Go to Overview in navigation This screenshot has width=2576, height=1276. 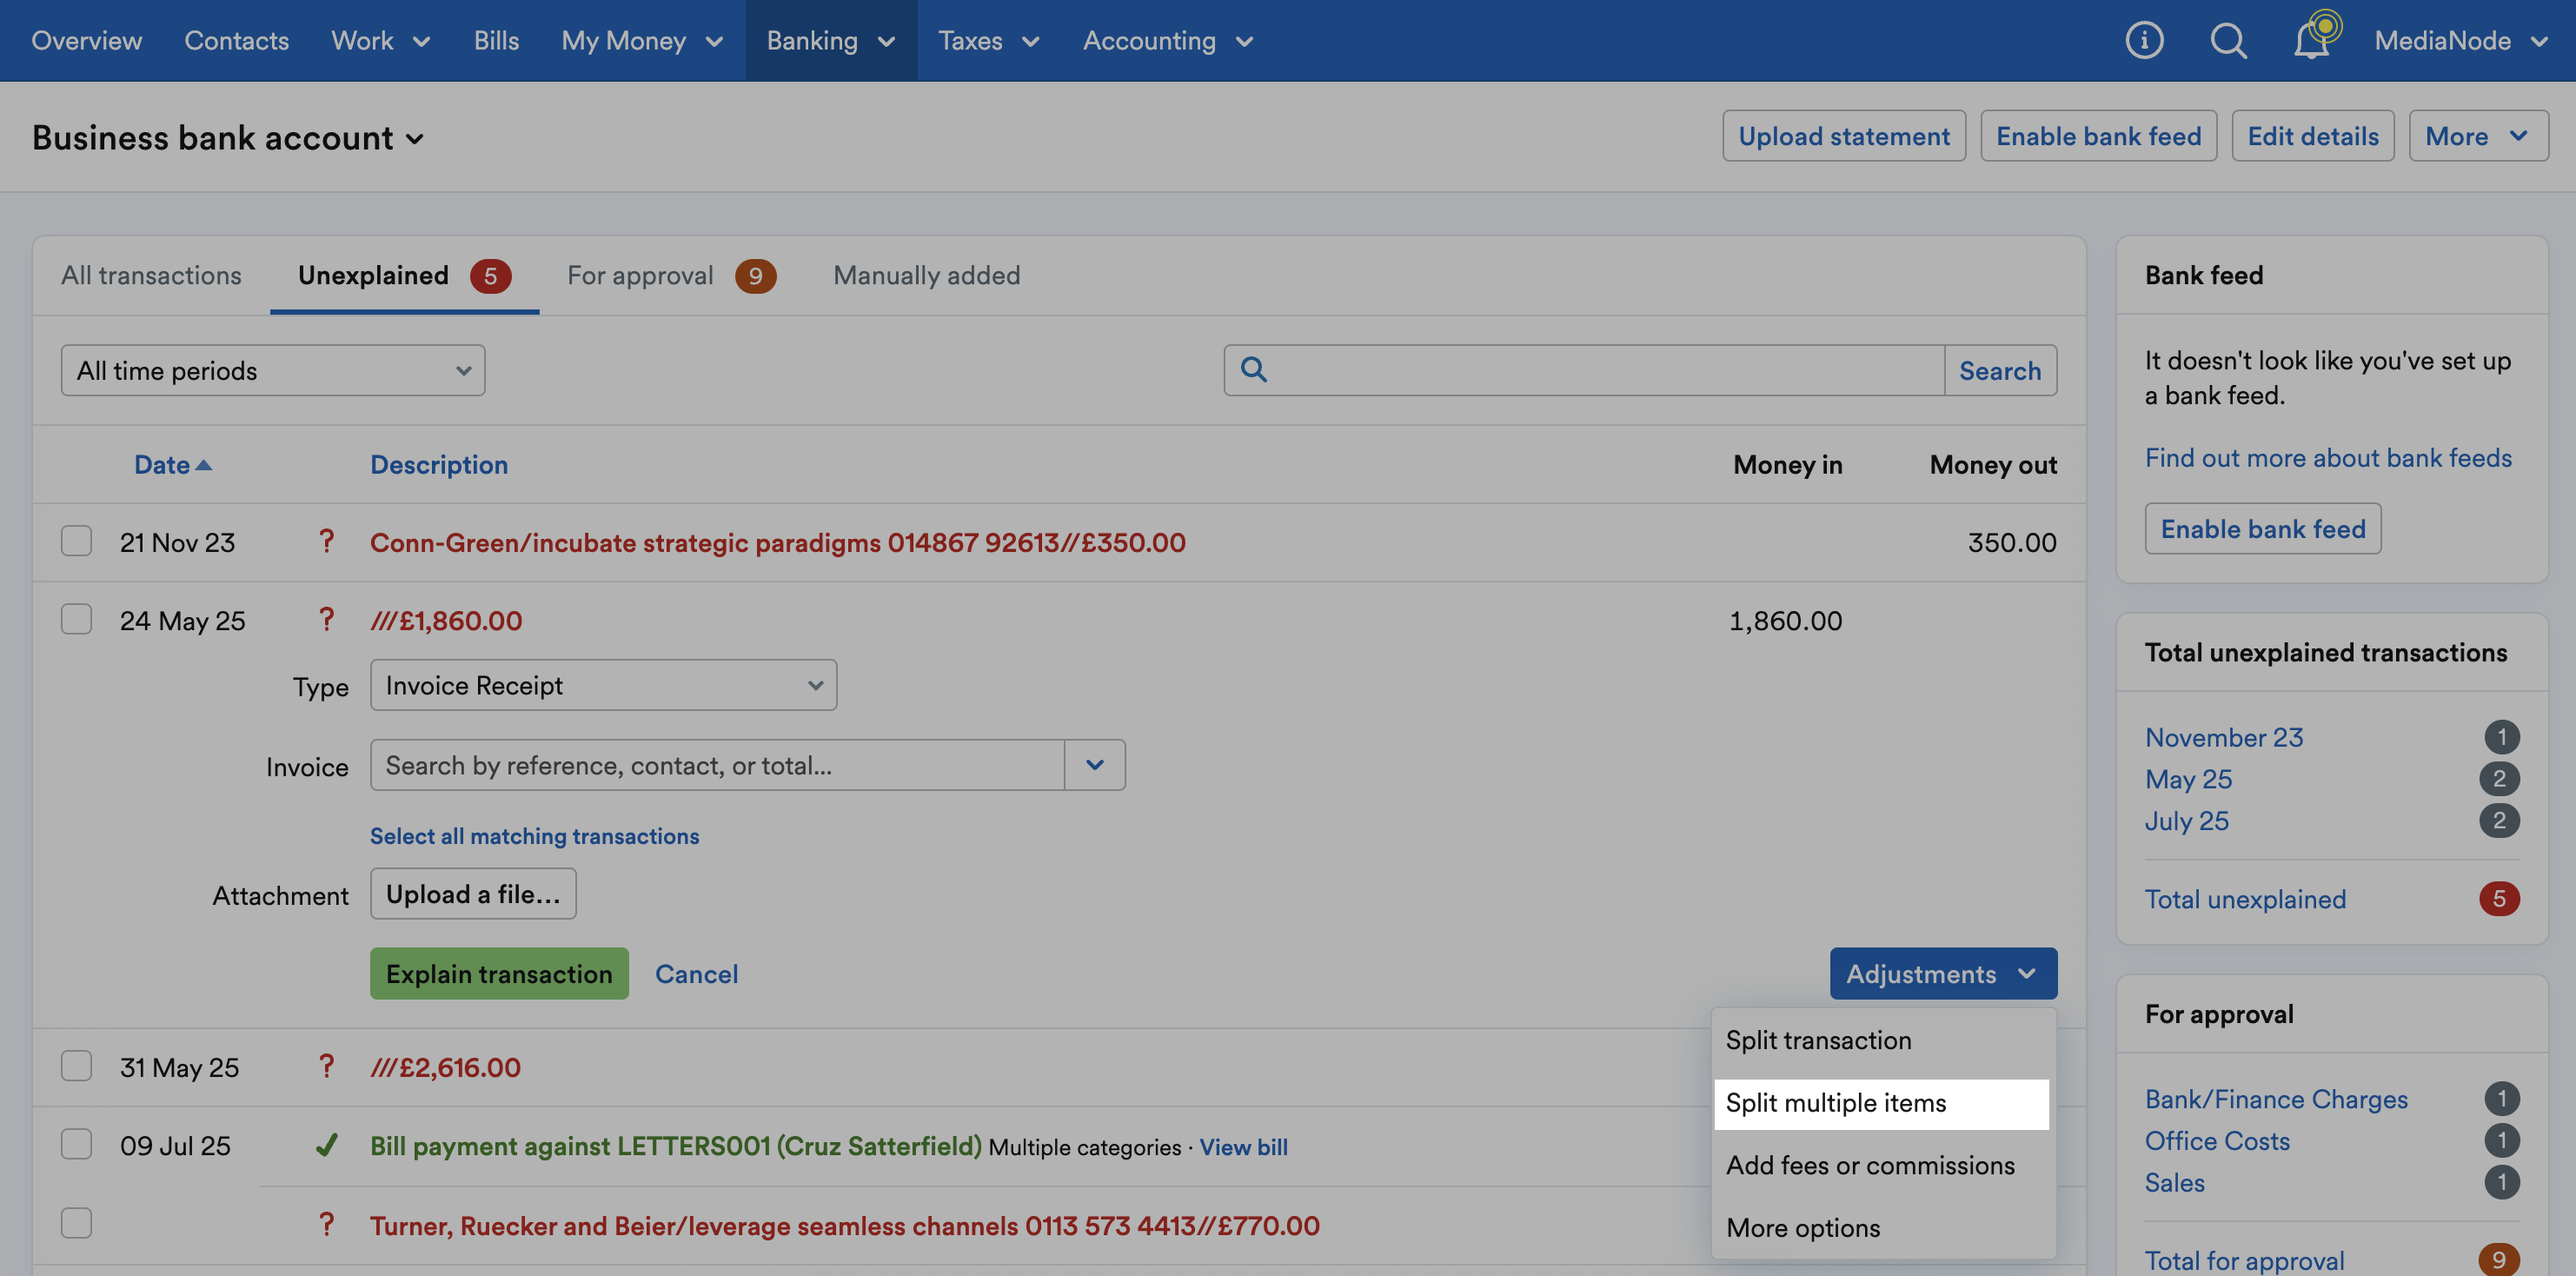[x=87, y=40]
